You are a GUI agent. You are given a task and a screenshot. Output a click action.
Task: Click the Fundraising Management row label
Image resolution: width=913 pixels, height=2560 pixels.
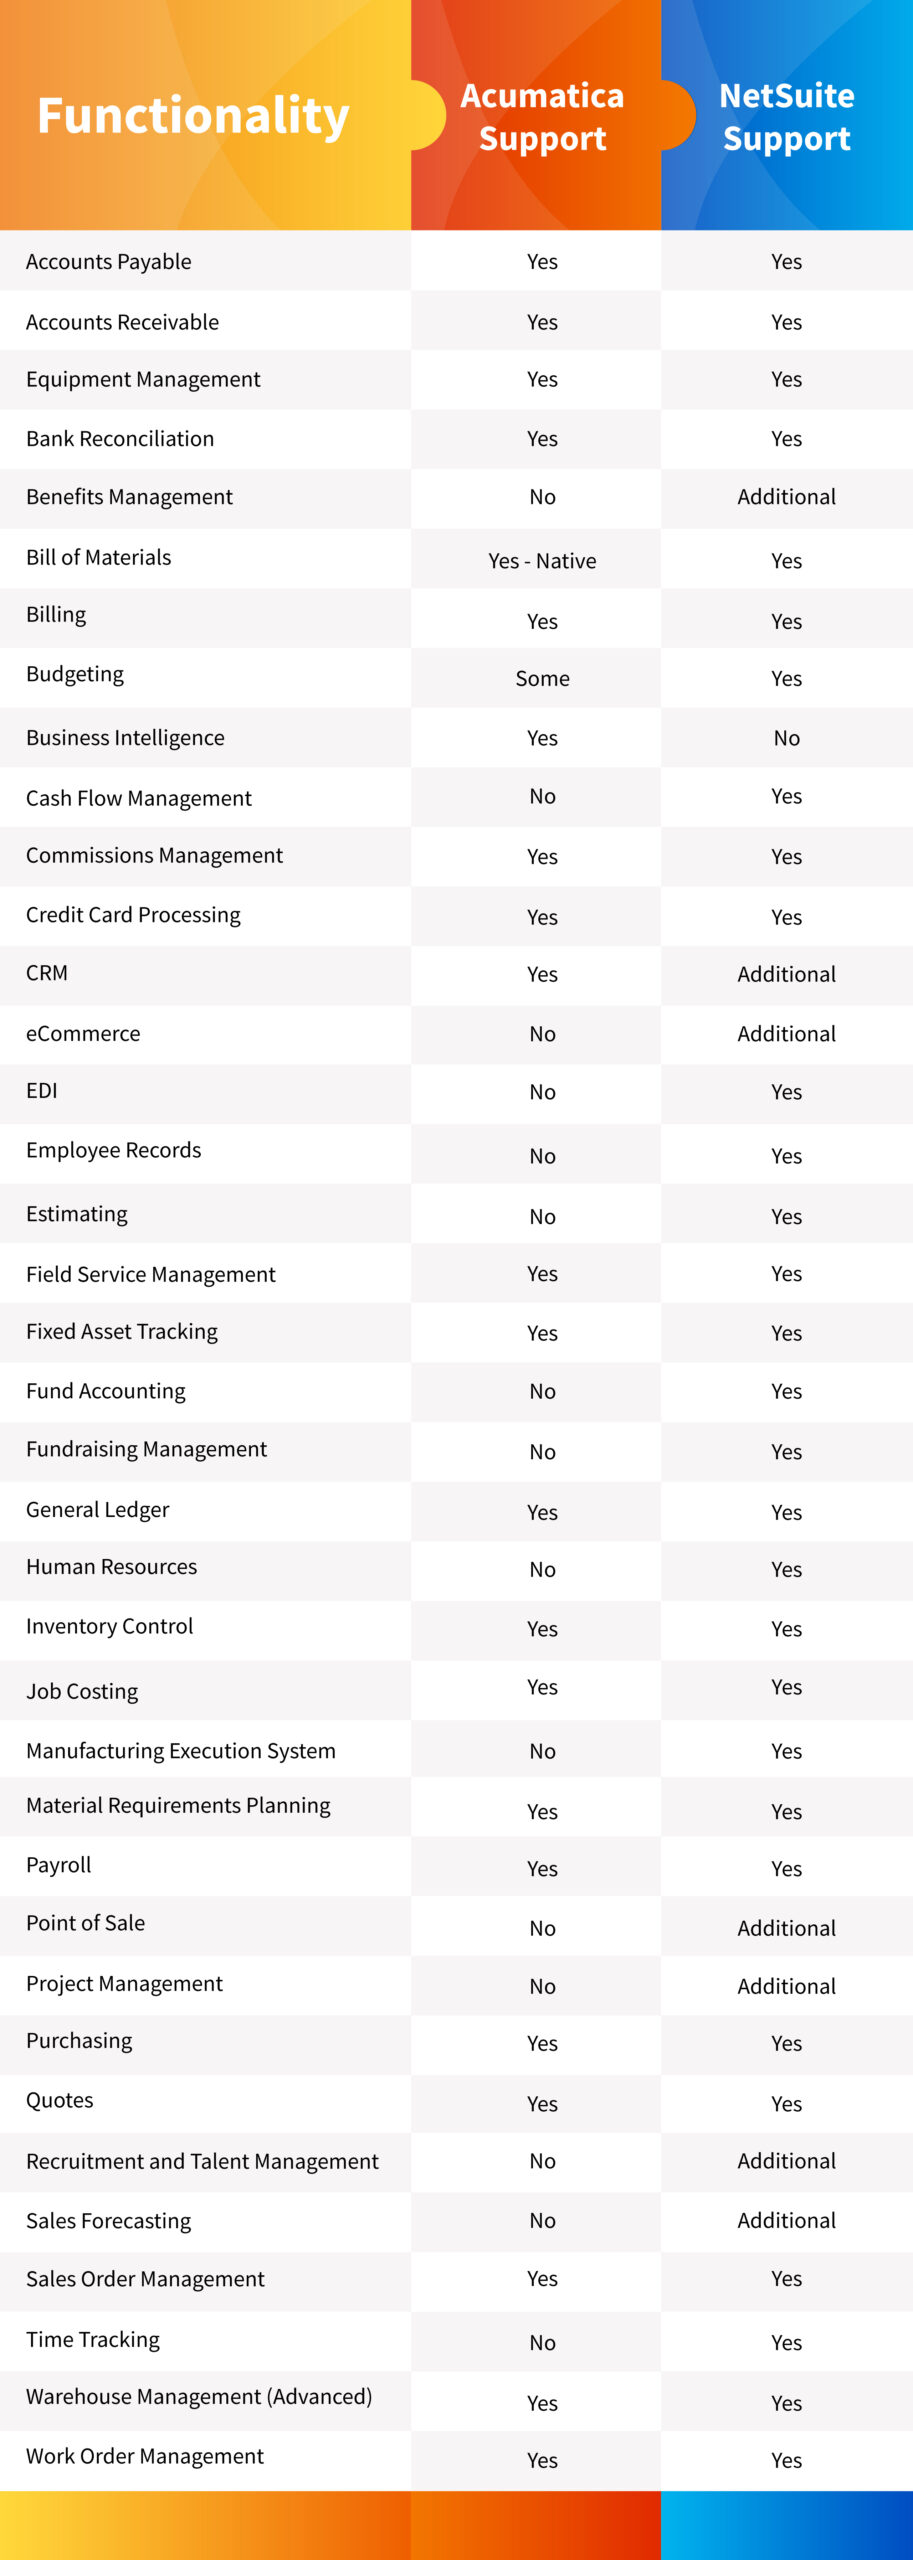coord(147,1449)
